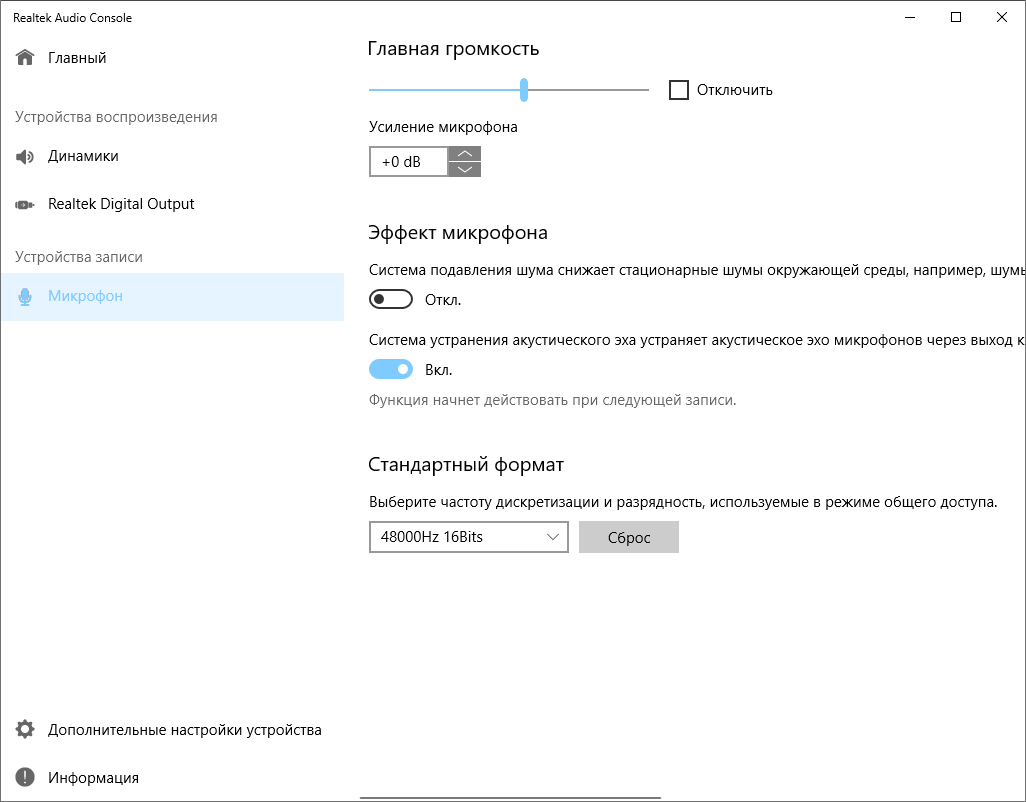Open Дополнительные настройки устройства
The height and width of the screenshot is (802, 1026).
pos(184,730)
